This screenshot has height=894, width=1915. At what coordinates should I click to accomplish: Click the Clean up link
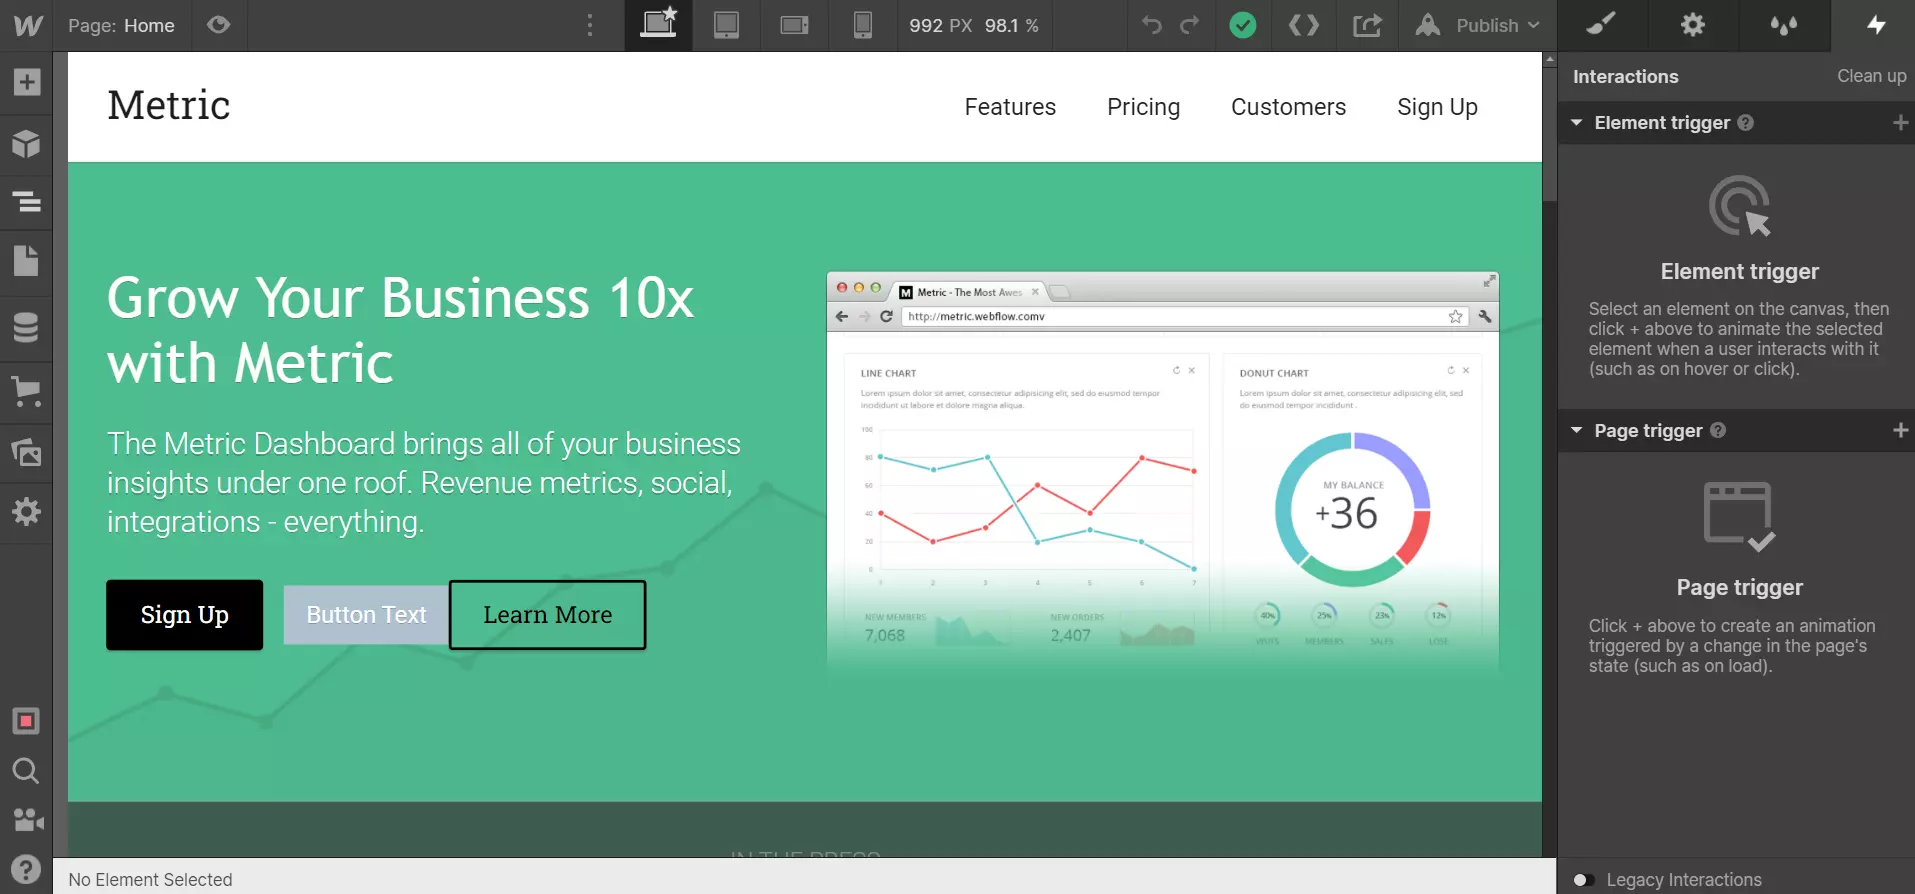(1871, 76)
